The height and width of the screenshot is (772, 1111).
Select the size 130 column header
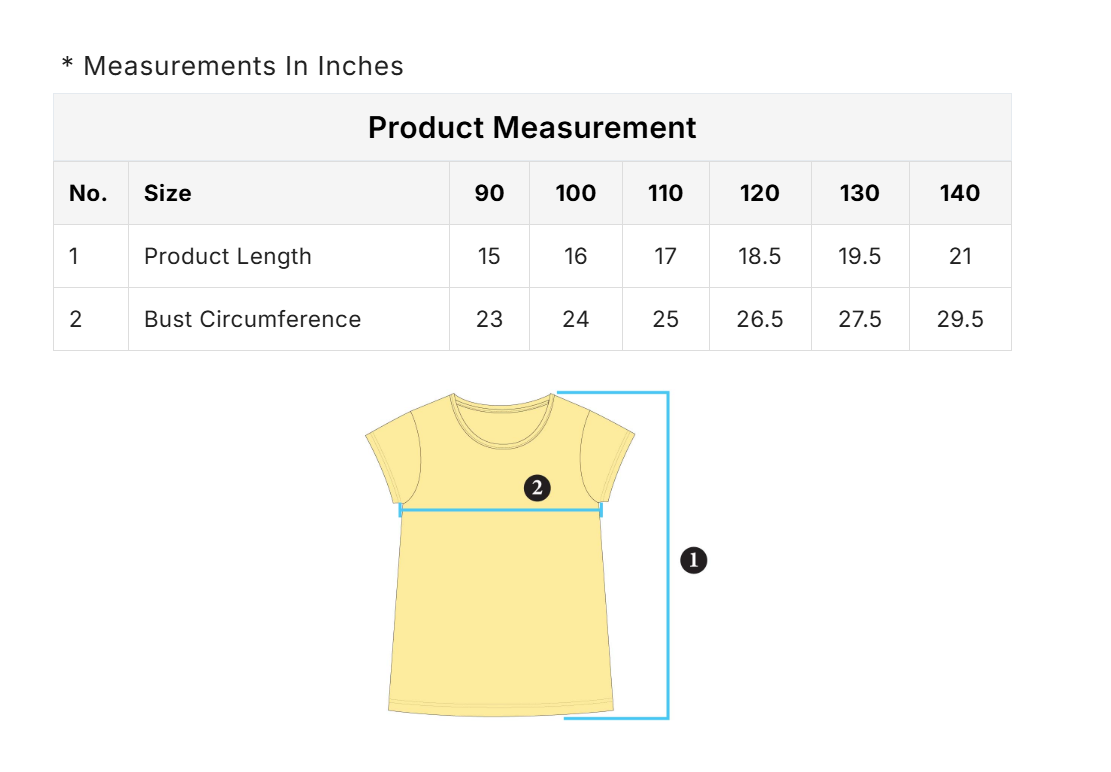[860, 193]
